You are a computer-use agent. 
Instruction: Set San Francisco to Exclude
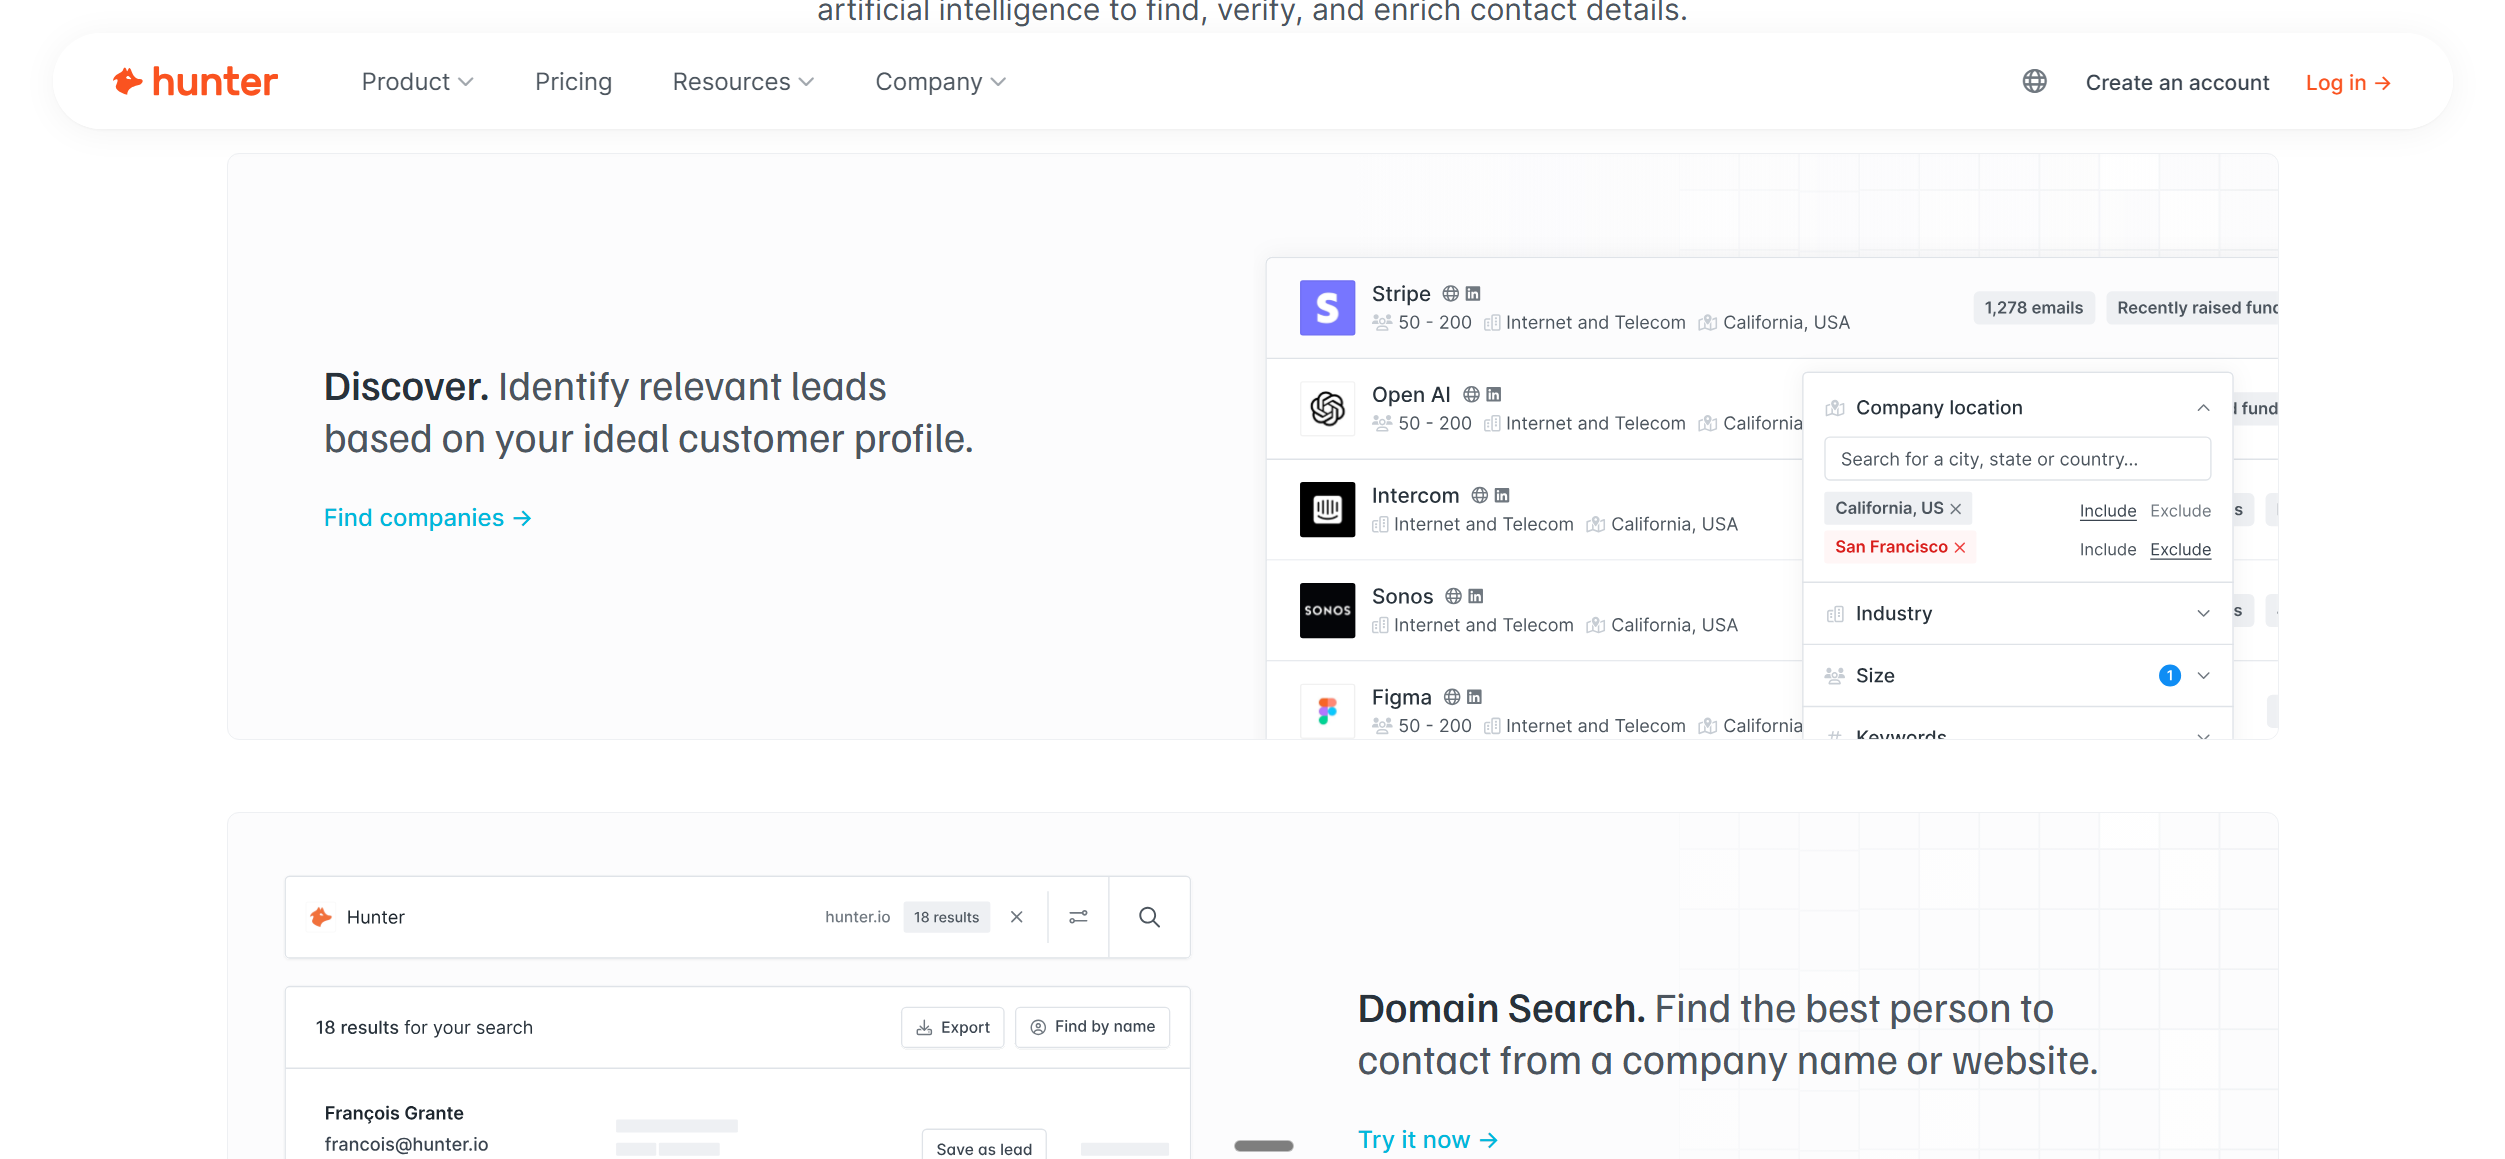click(x=2180, y=550)
